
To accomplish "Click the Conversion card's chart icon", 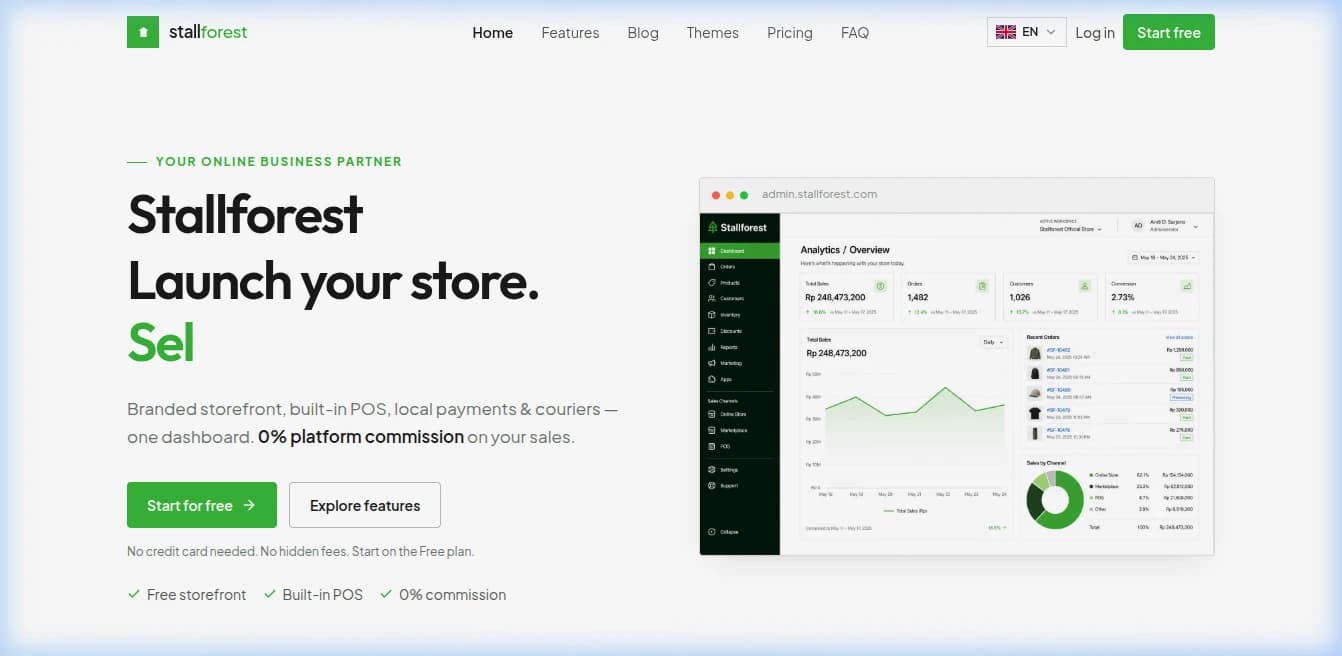I will 1187,286.
